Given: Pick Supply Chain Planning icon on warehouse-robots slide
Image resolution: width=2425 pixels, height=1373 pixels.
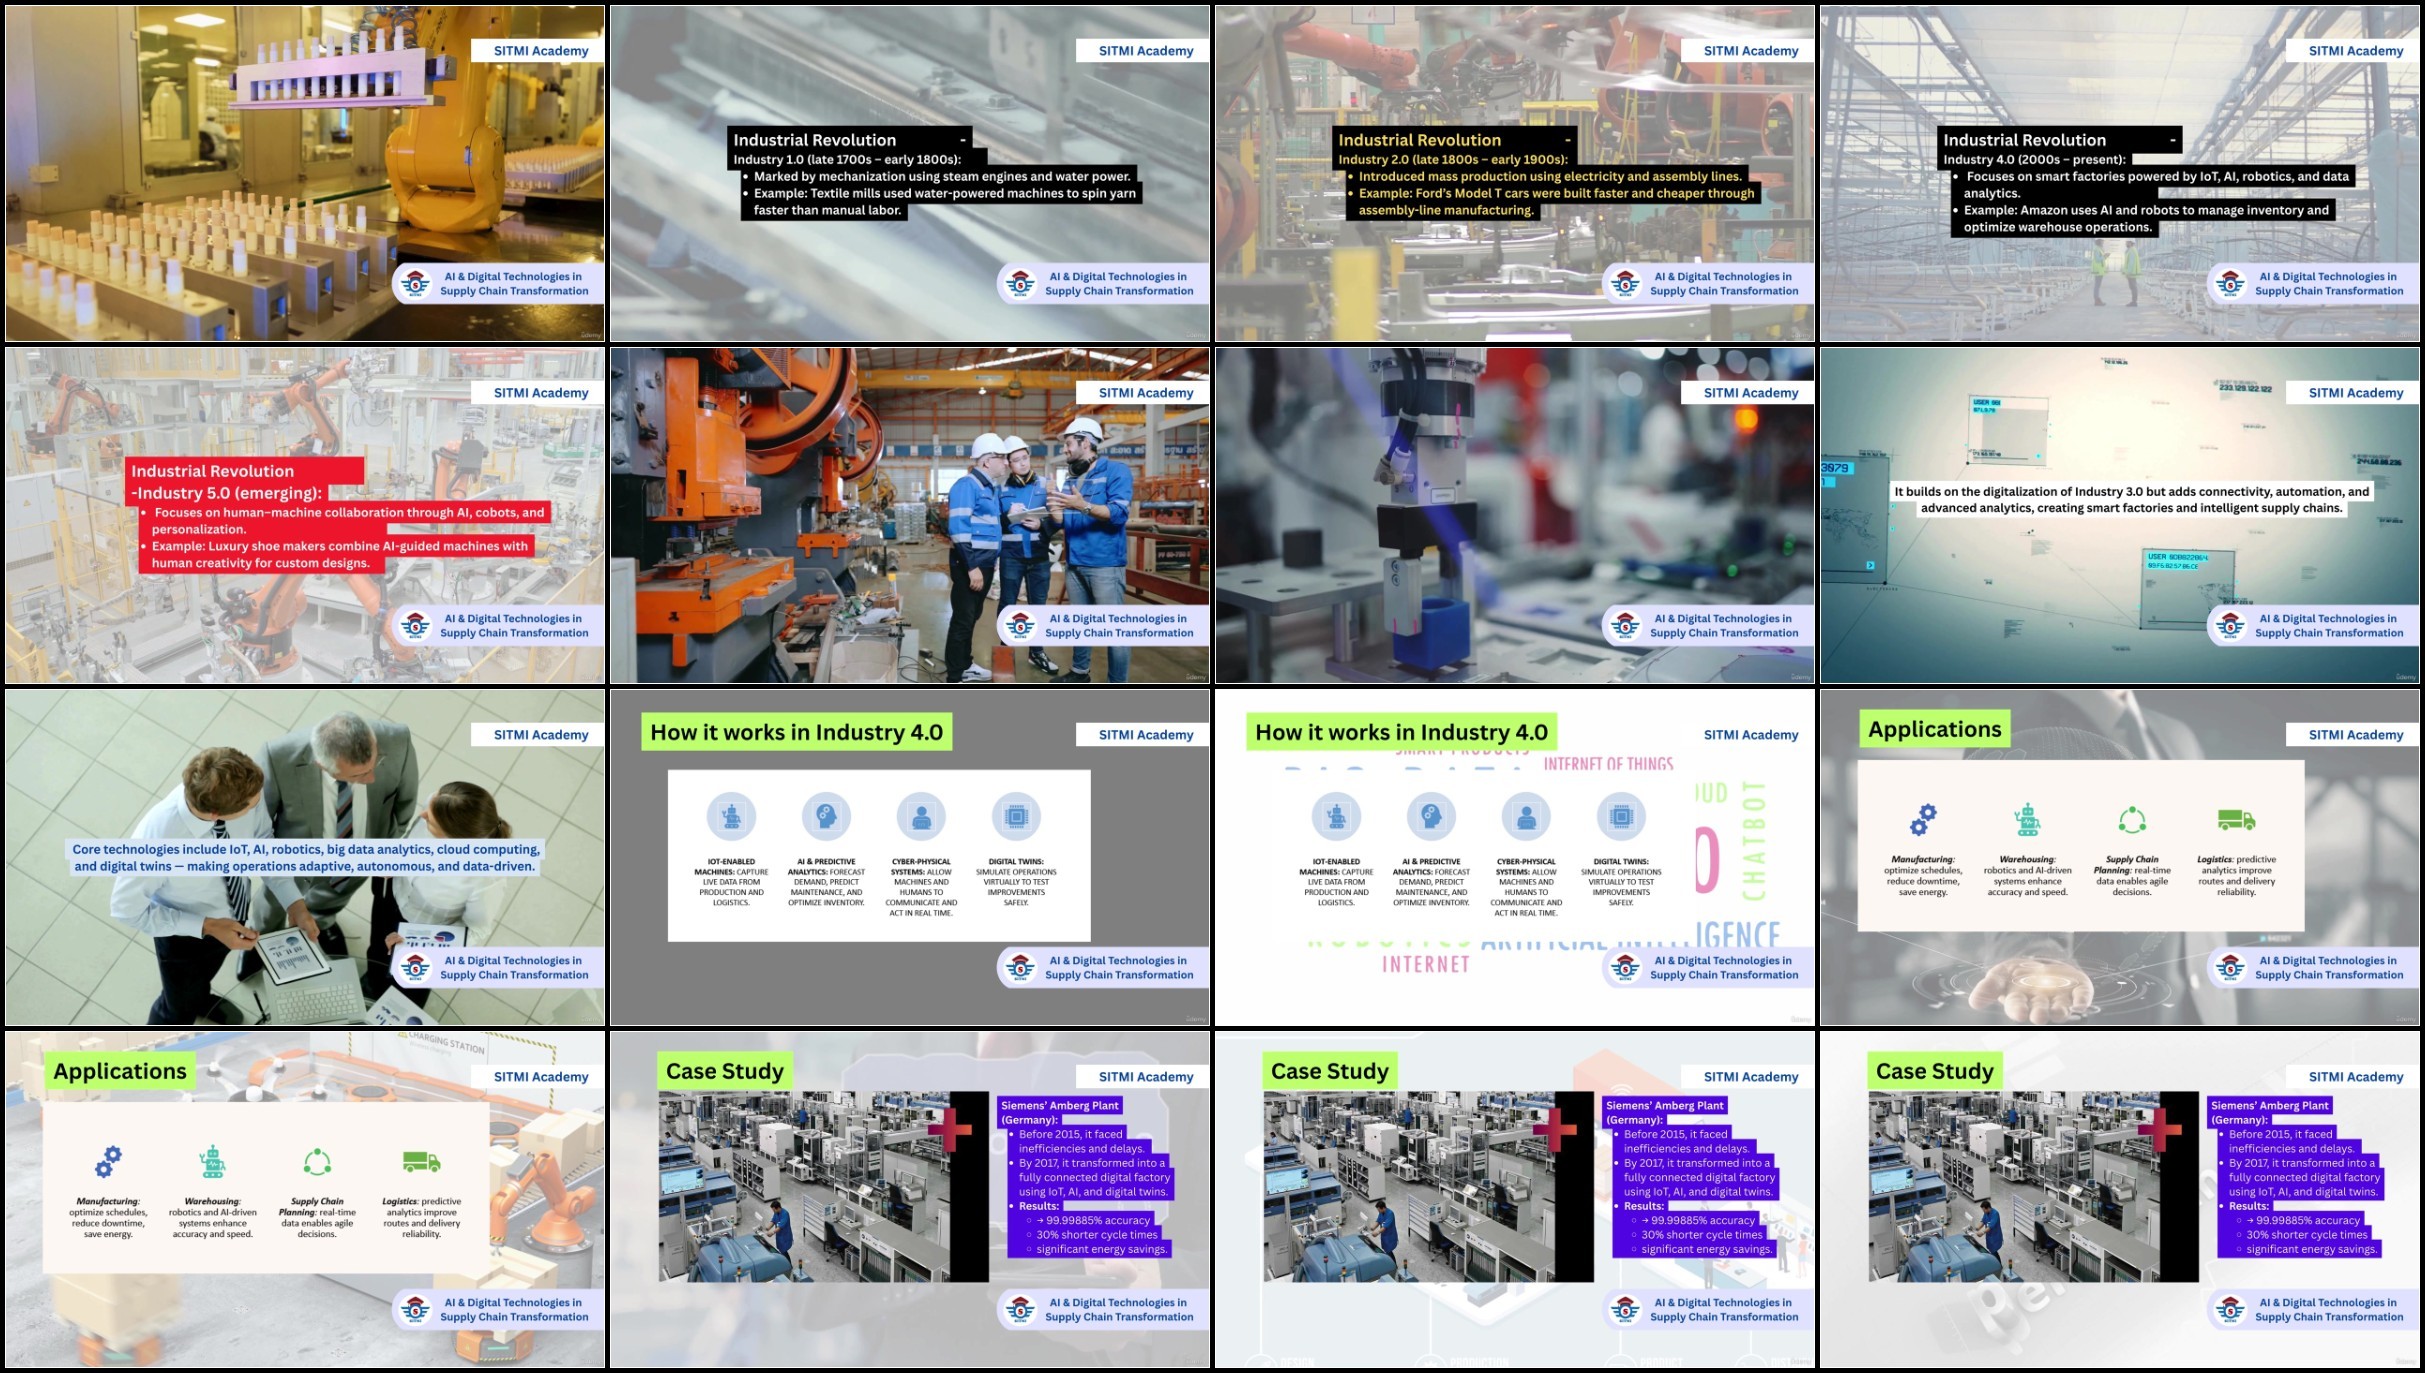Looking at the screenshot, I should pyautogui.click(x=317, y=1162).
